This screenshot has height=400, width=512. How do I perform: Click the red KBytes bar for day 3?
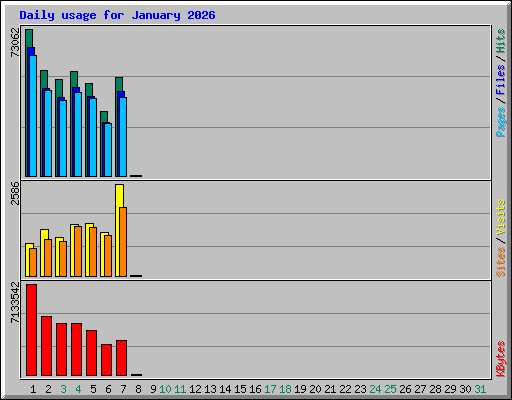tap(61, 349)
